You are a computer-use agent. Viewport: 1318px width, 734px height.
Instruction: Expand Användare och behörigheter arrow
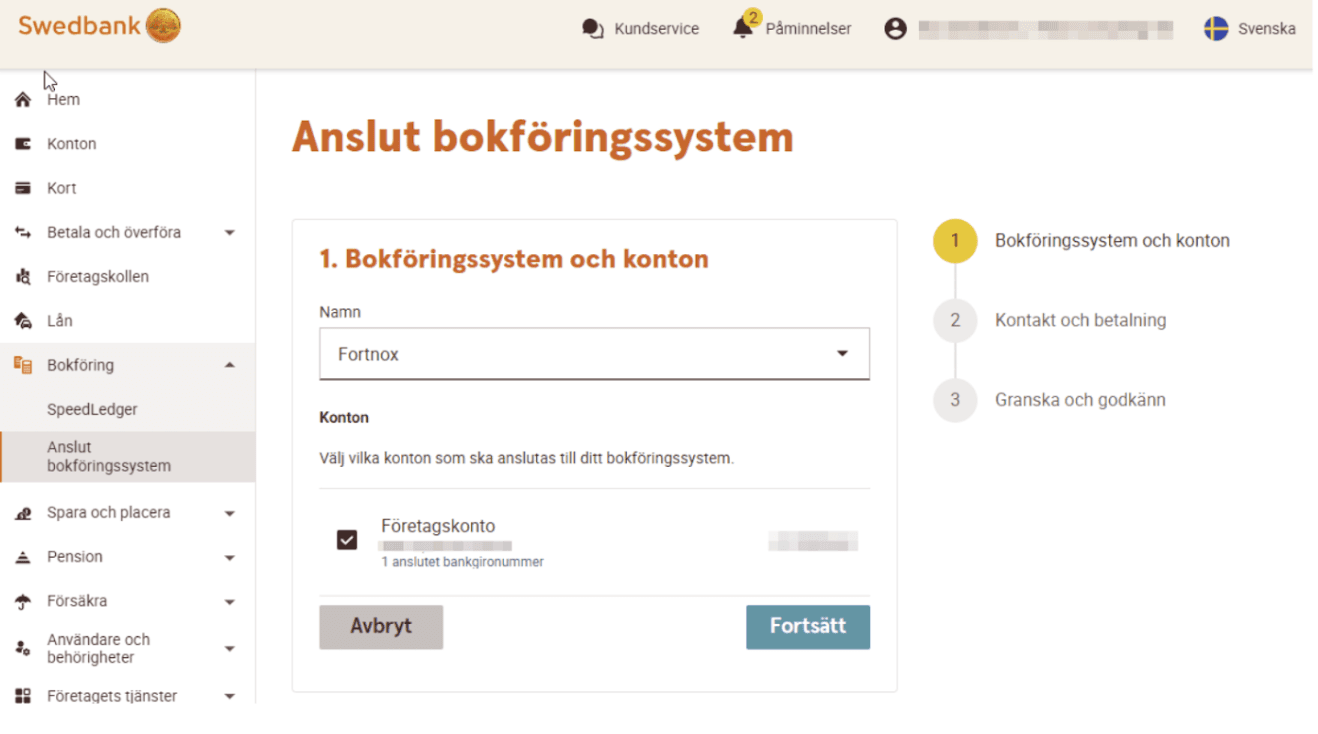tap(229, 649)
